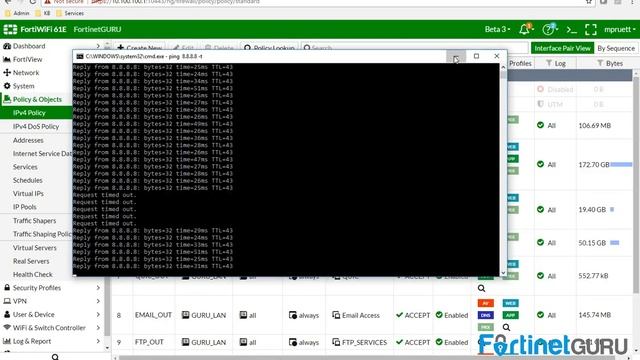The image size is (640, 360).
Task: Click the Not secure warning icon
Action: [48, 2]
